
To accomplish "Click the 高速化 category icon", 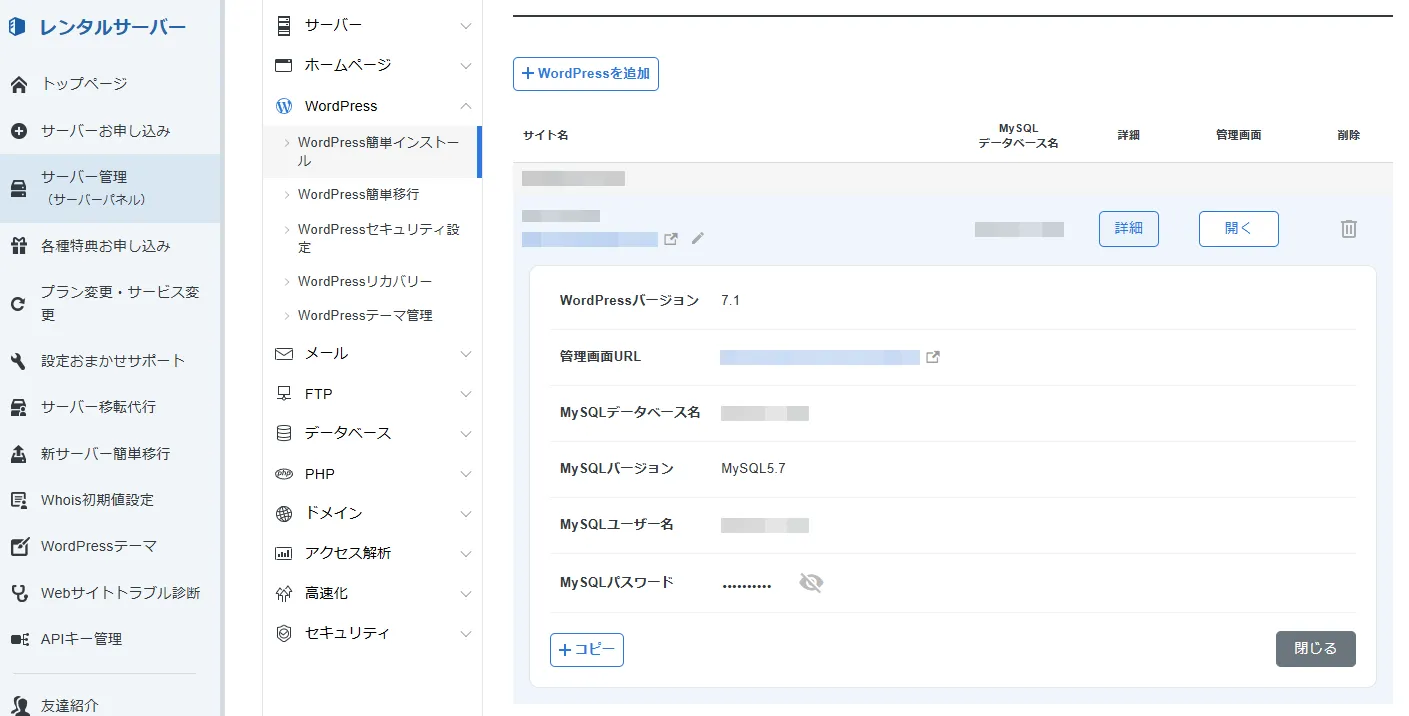I will coord(284,593).
